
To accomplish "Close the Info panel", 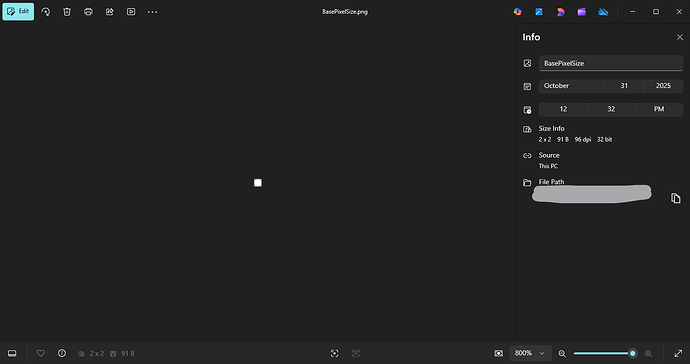I will pyautogui.click(x=679, y=37).
